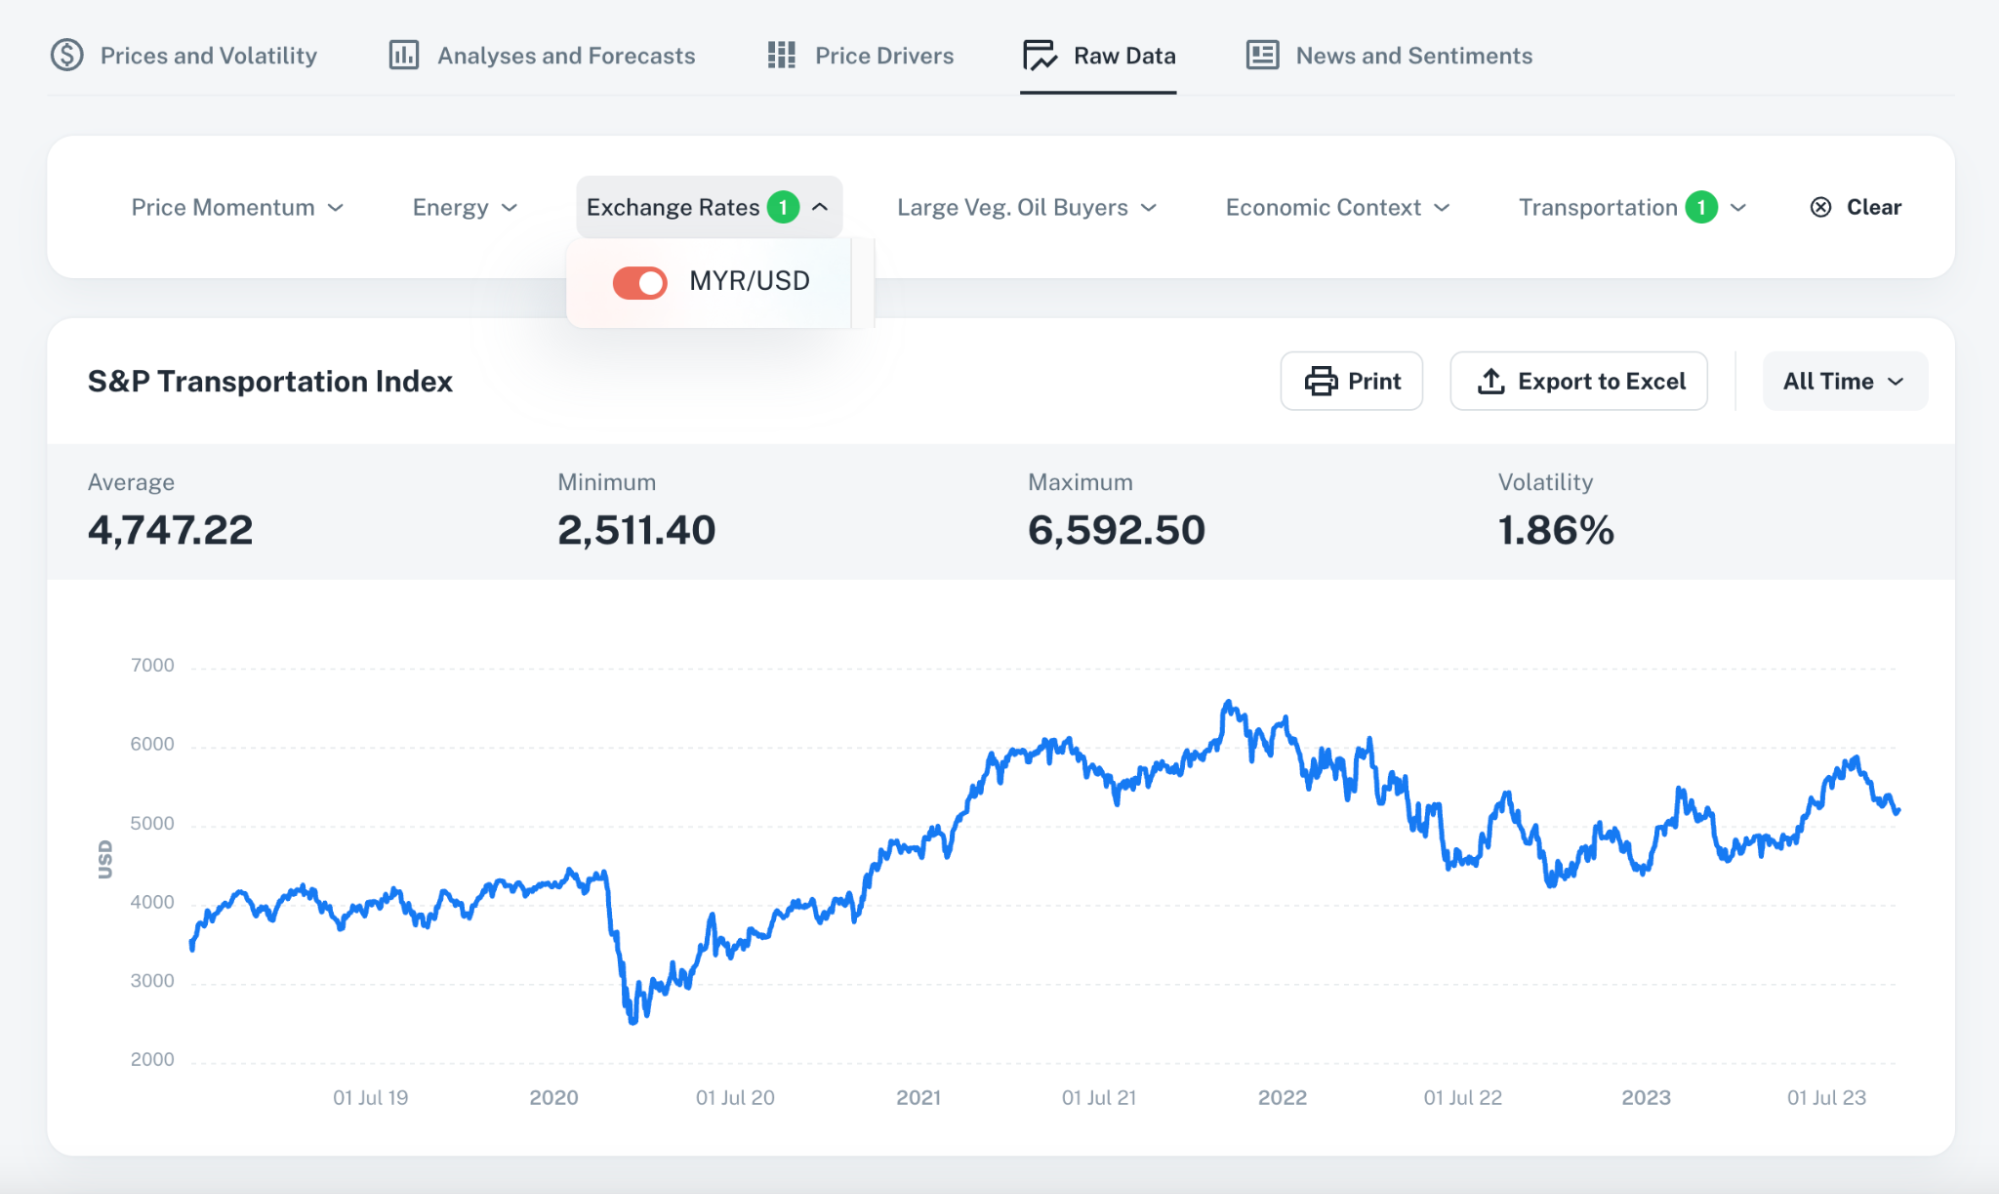Click the 6000 y-axis label
1999x1194 pixels.
[x=152, y=744]
